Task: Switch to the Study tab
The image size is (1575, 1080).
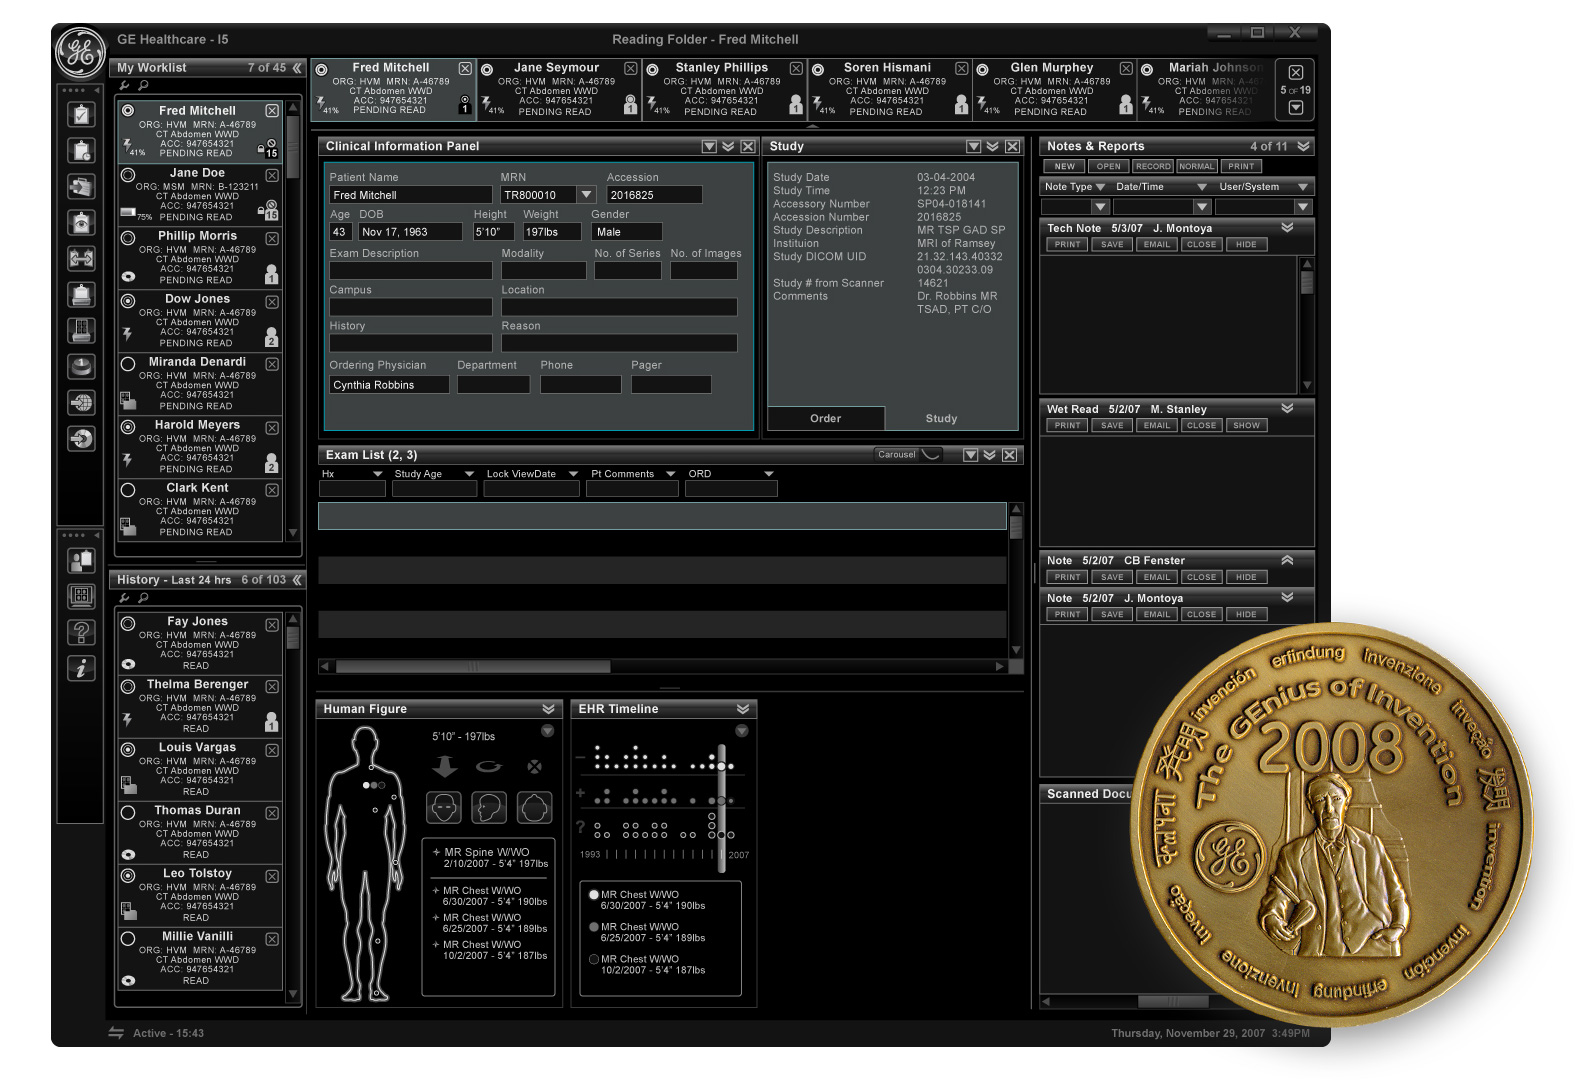Action: [x=941, y=419]
